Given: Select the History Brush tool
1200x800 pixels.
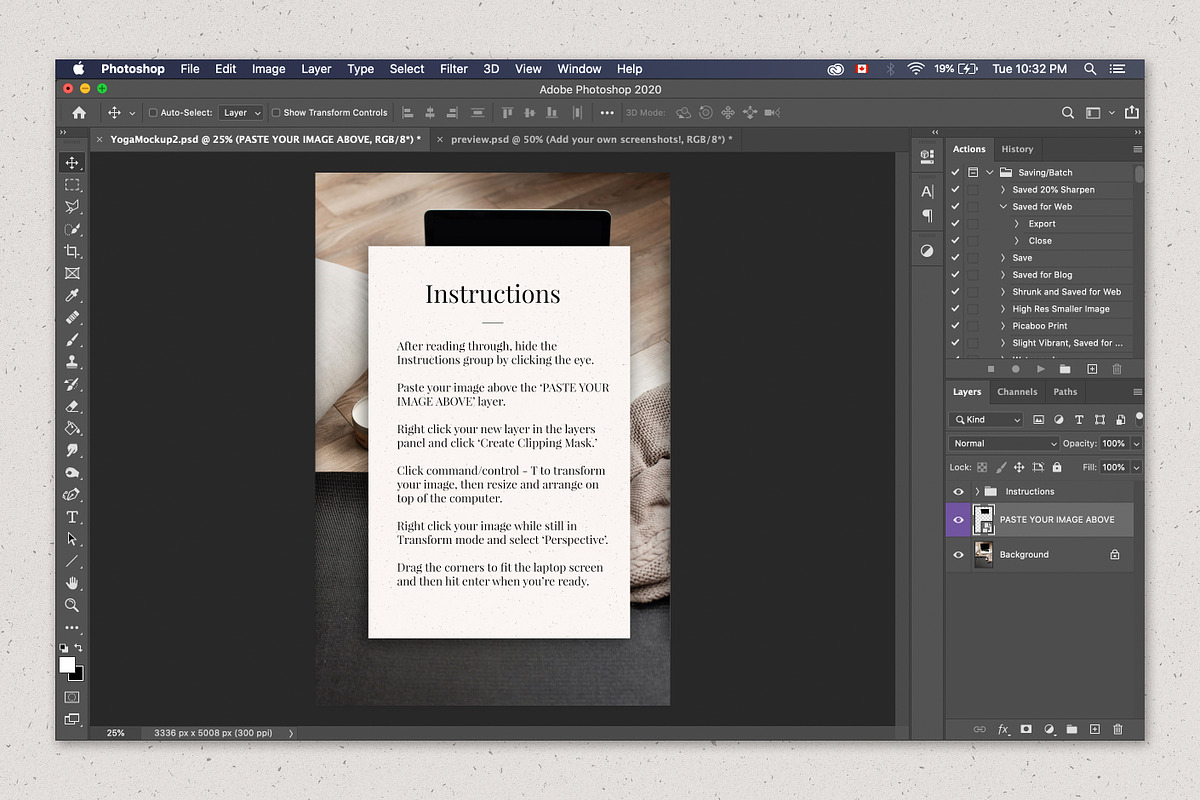Looking at the screenshot, I should pyautogui.click(x=72, y=384).
